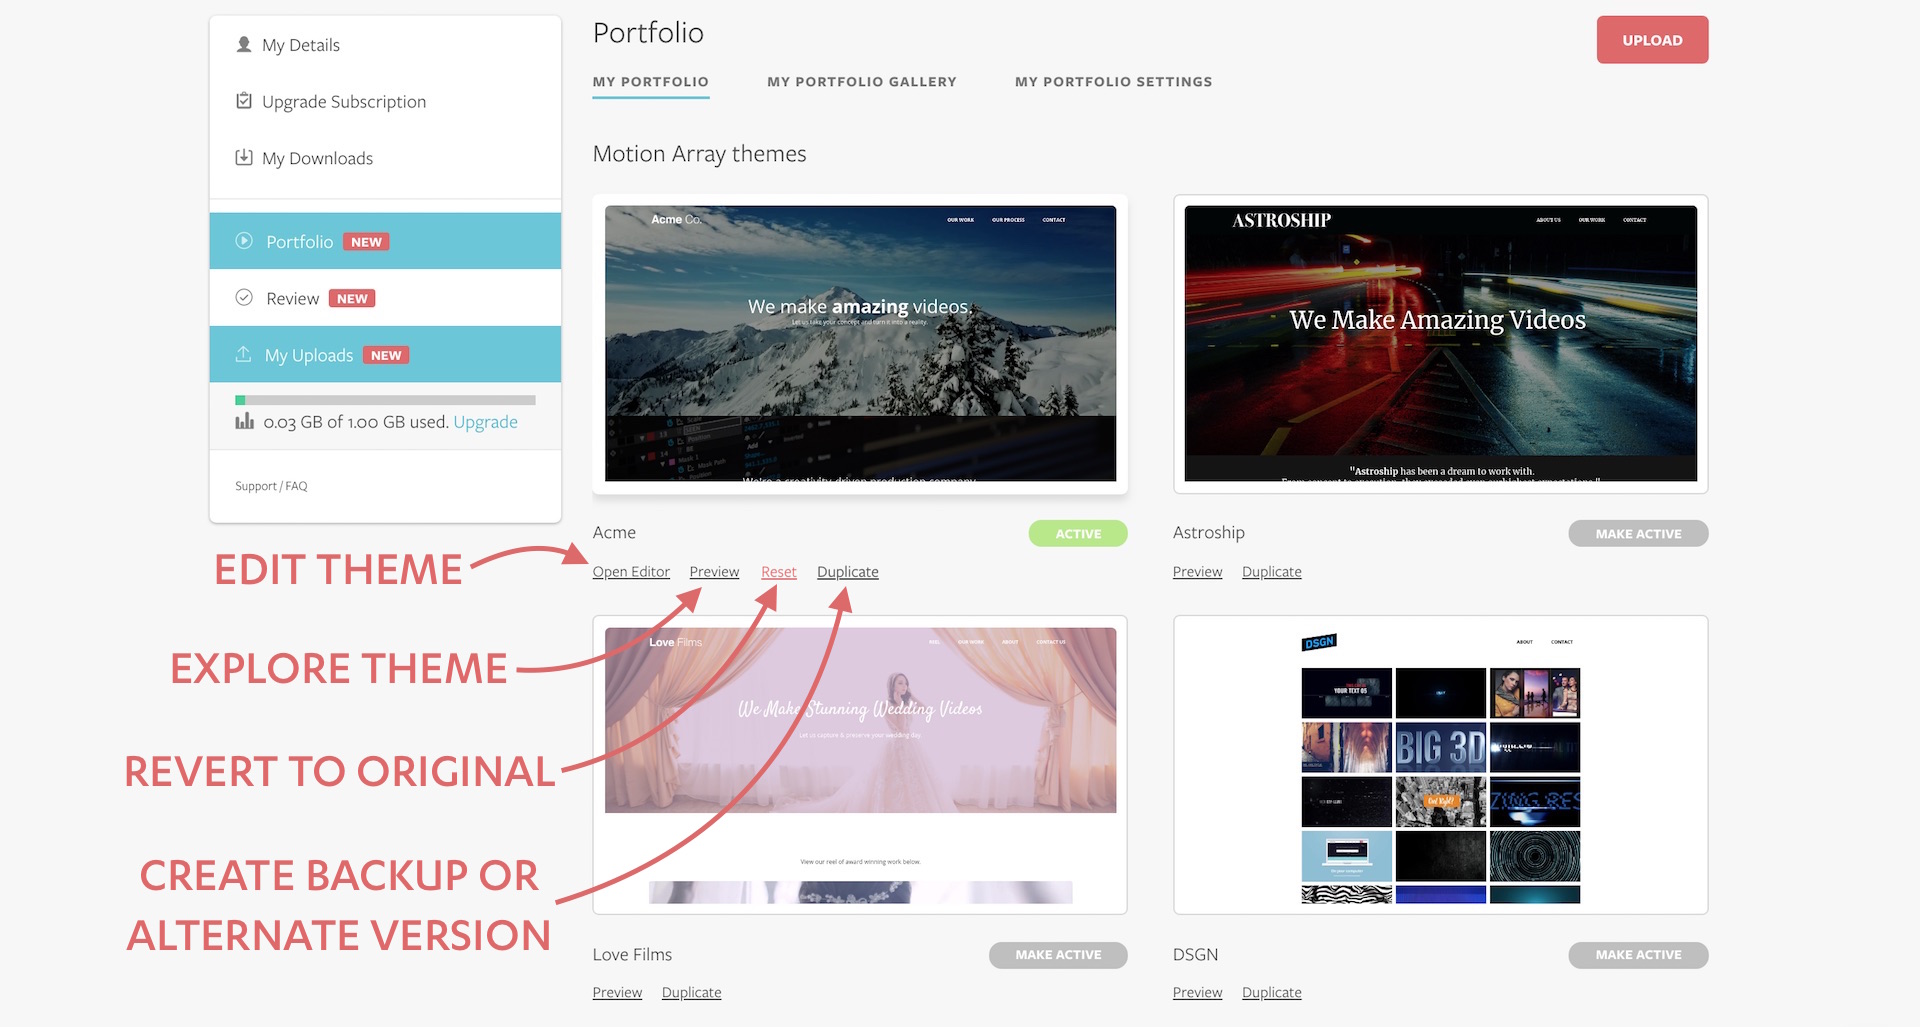The width and height of the screenshot is (1920, 1027).
Task: Click the green Active badge for Acme
Action: click(1078, 534)
